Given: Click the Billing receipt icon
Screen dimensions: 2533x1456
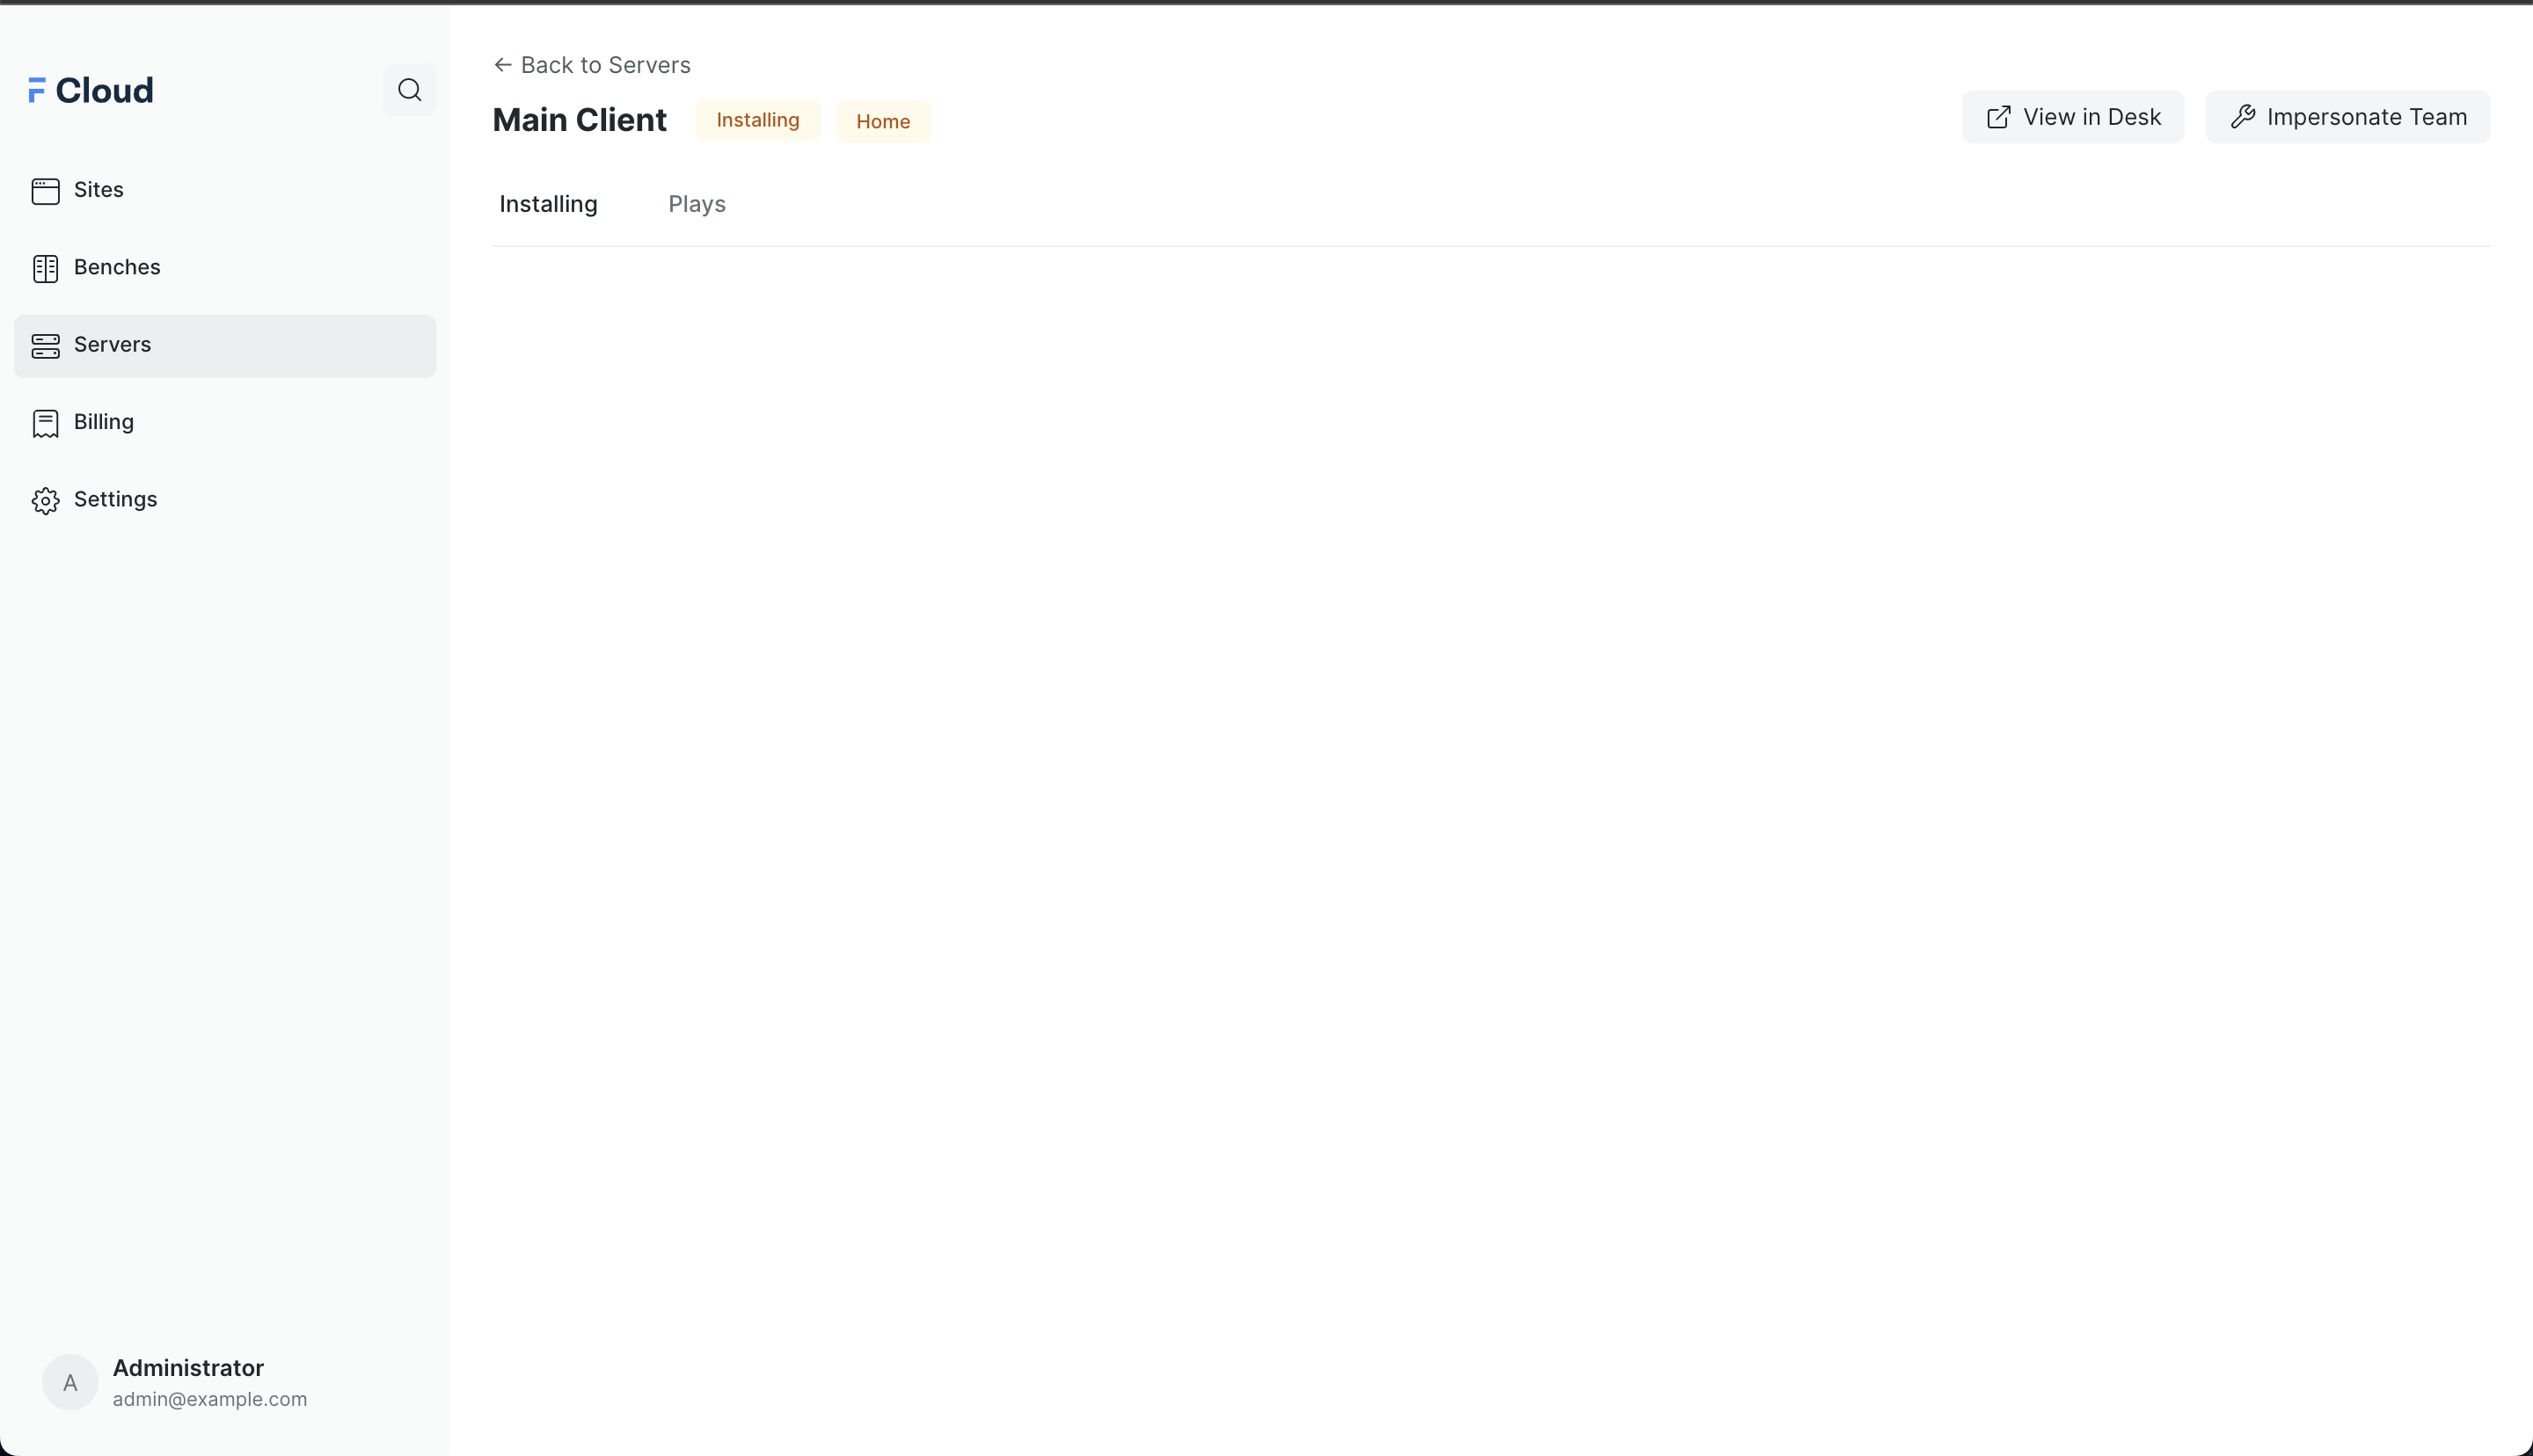Looking at the screenshot, I should point(45,423).
